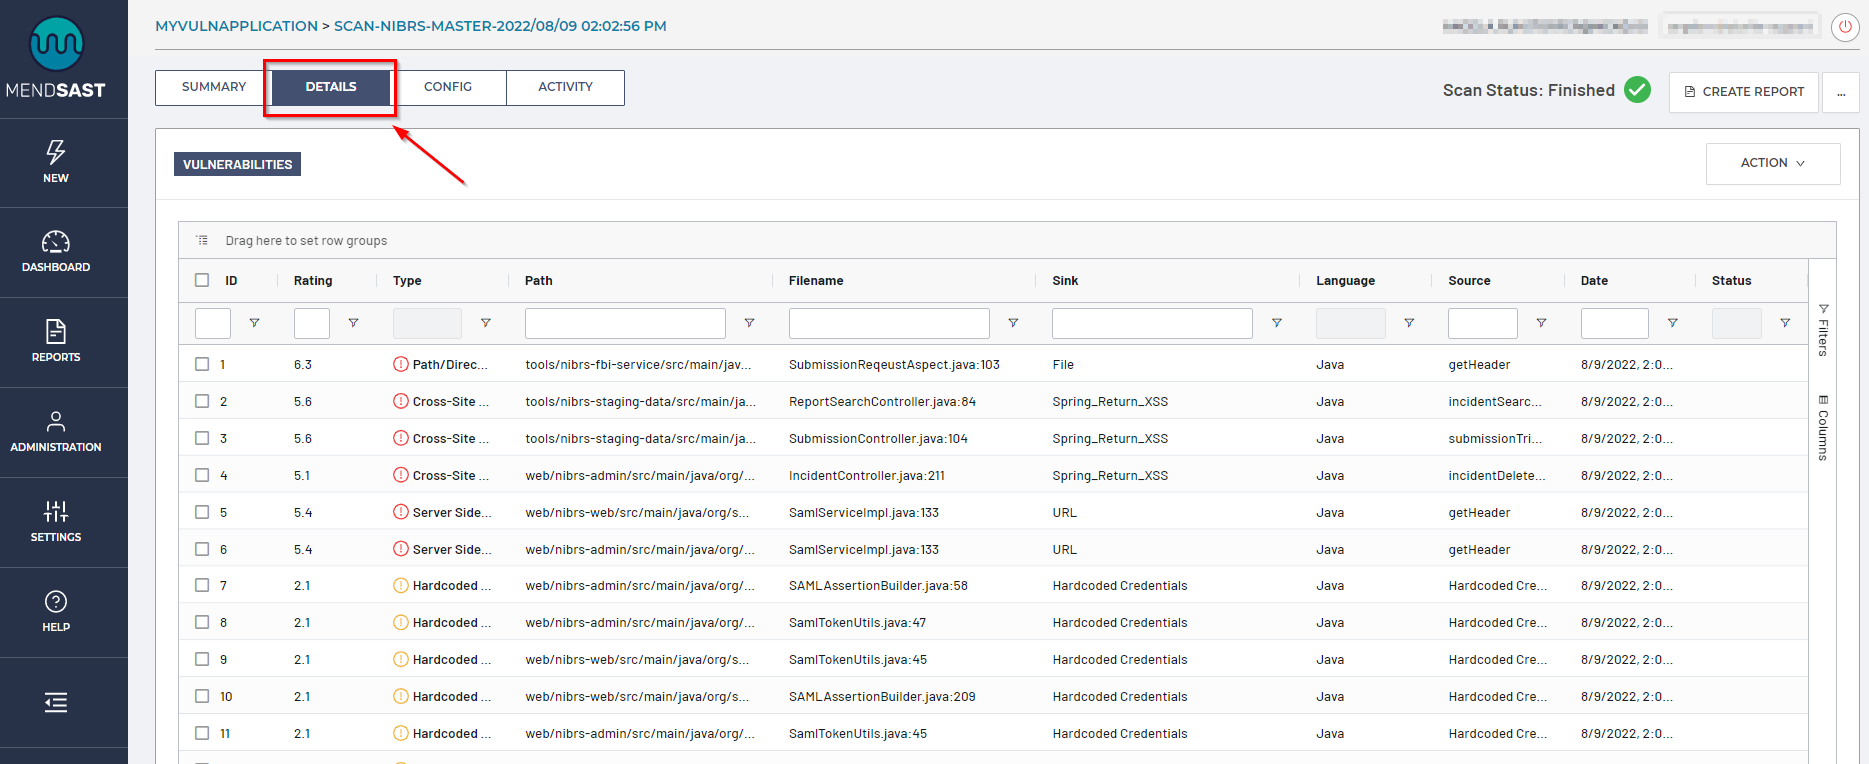The height and width of the screenshot is (764, 1869).
Task: Switch to the SUMMARY tab
Action: [213, 87]
